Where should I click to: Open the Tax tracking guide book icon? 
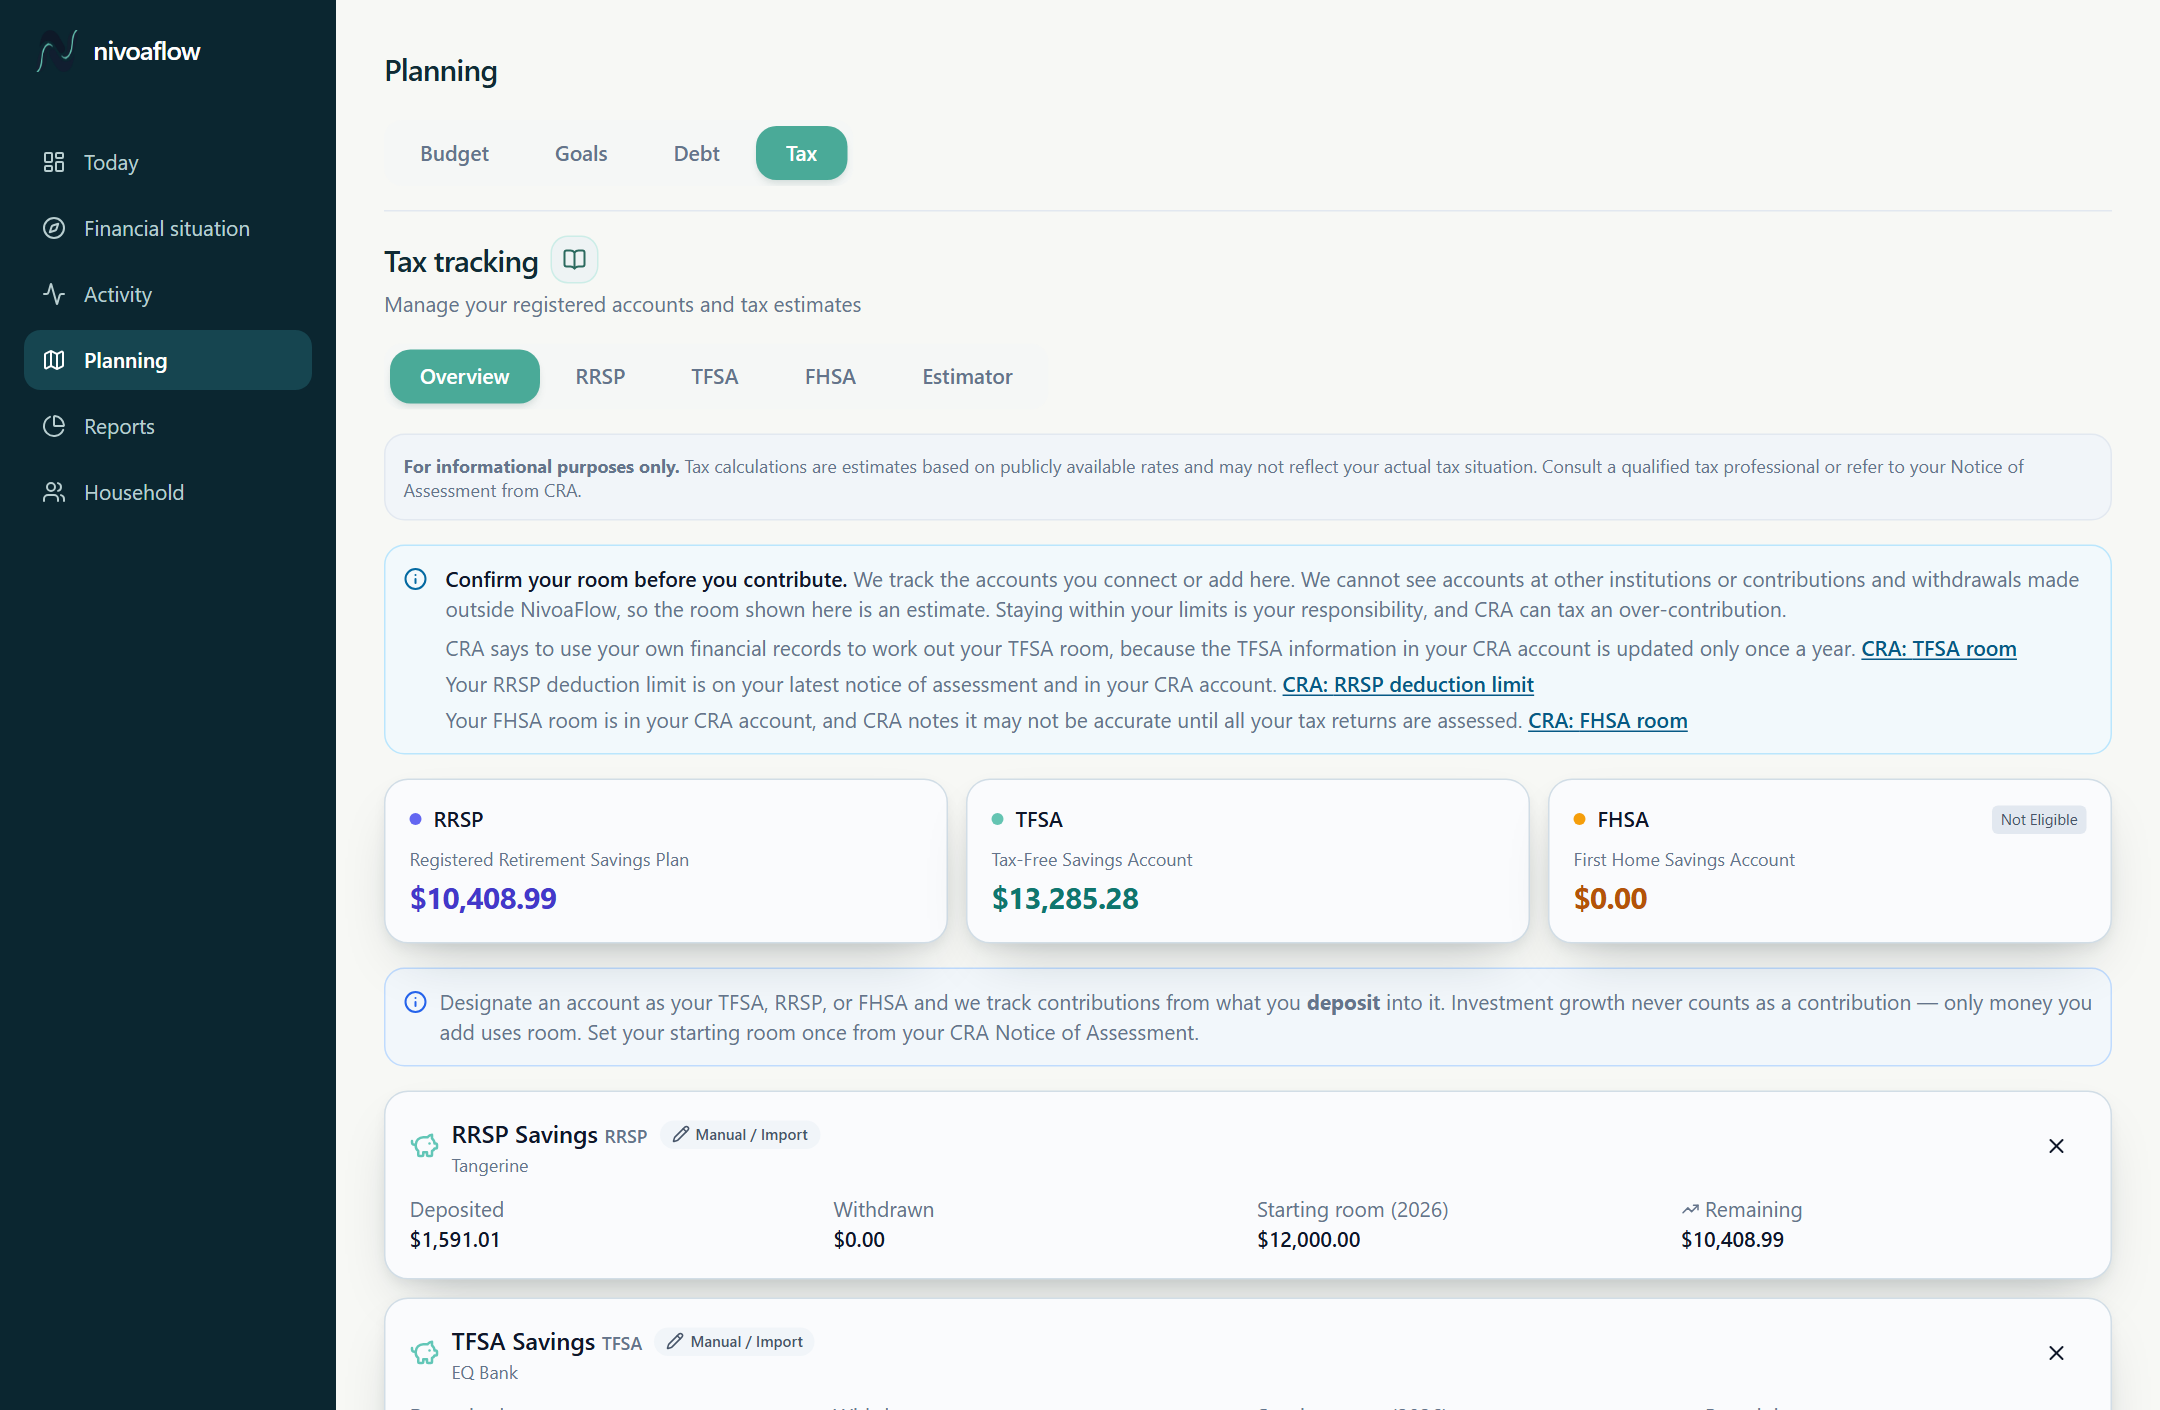[574, 260]
